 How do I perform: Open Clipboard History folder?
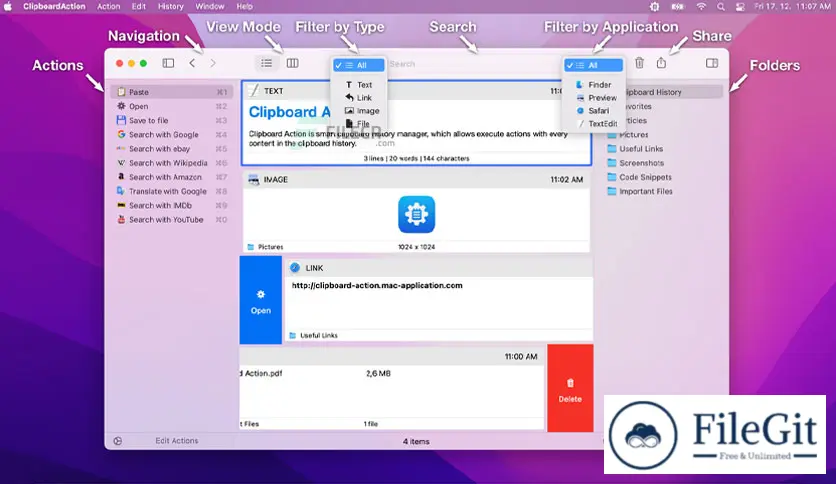point(665,92)
